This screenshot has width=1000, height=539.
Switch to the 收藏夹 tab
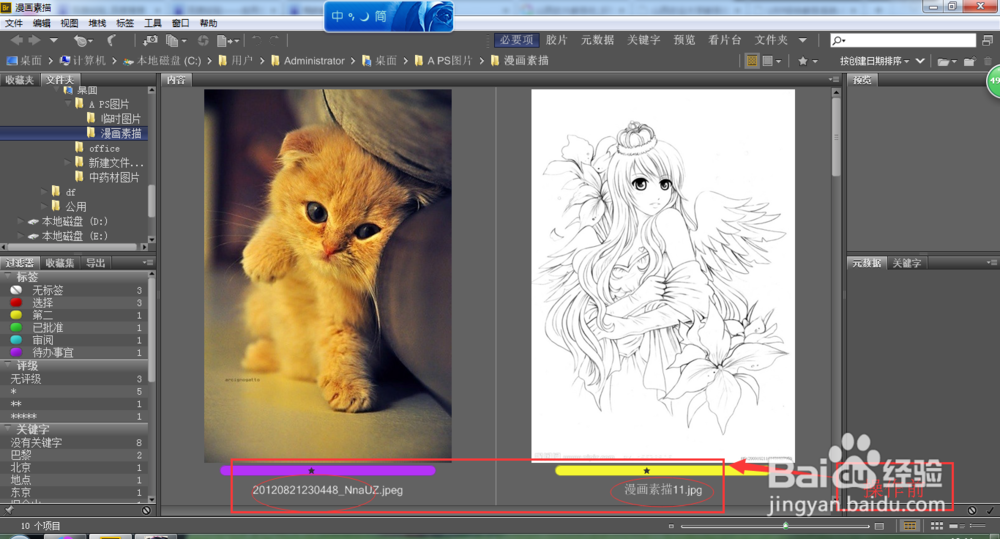(x=19, y=80)
